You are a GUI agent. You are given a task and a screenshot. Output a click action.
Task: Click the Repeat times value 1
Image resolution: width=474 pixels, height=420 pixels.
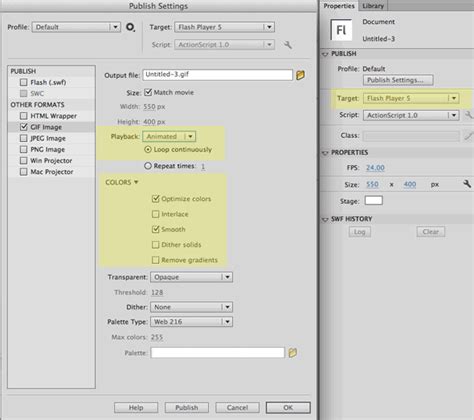point(203,166)
